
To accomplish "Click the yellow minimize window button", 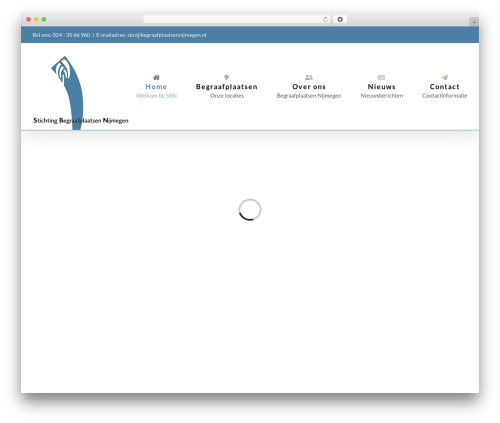I will click(x=36, y=19).
